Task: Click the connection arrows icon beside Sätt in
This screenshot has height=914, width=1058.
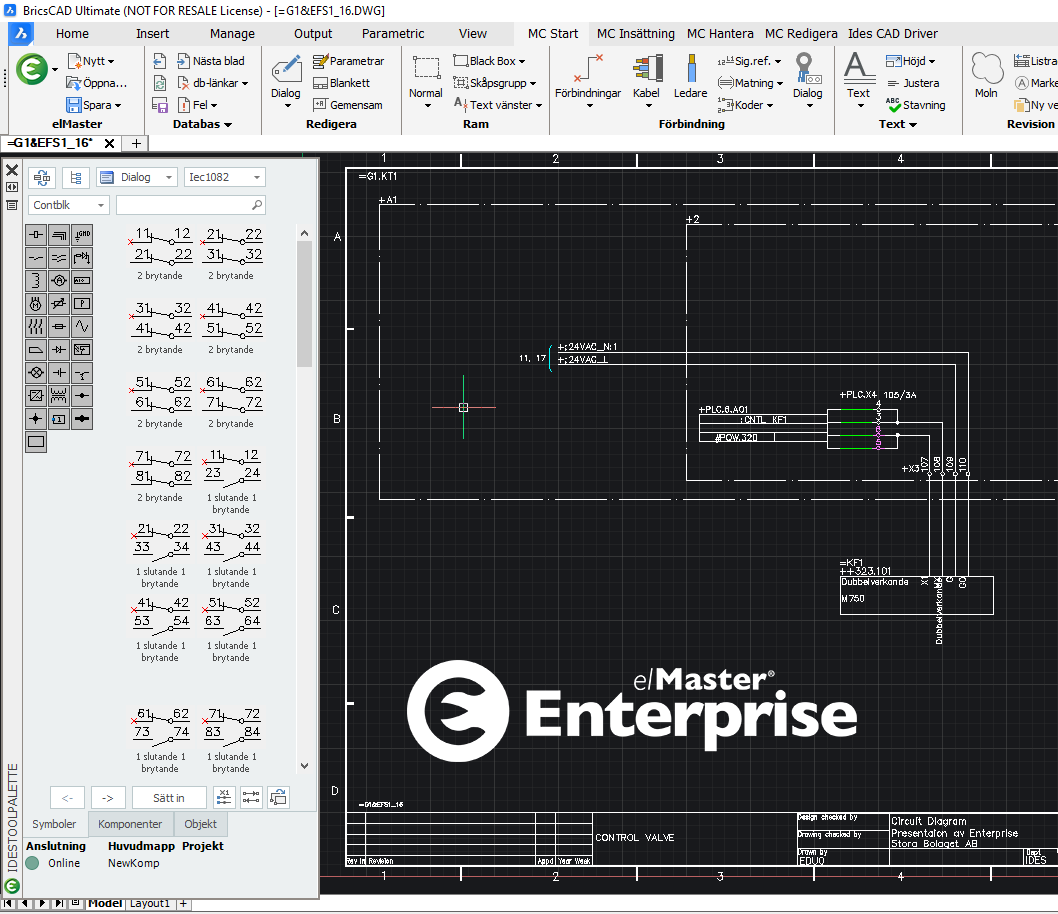Action: 251,797
